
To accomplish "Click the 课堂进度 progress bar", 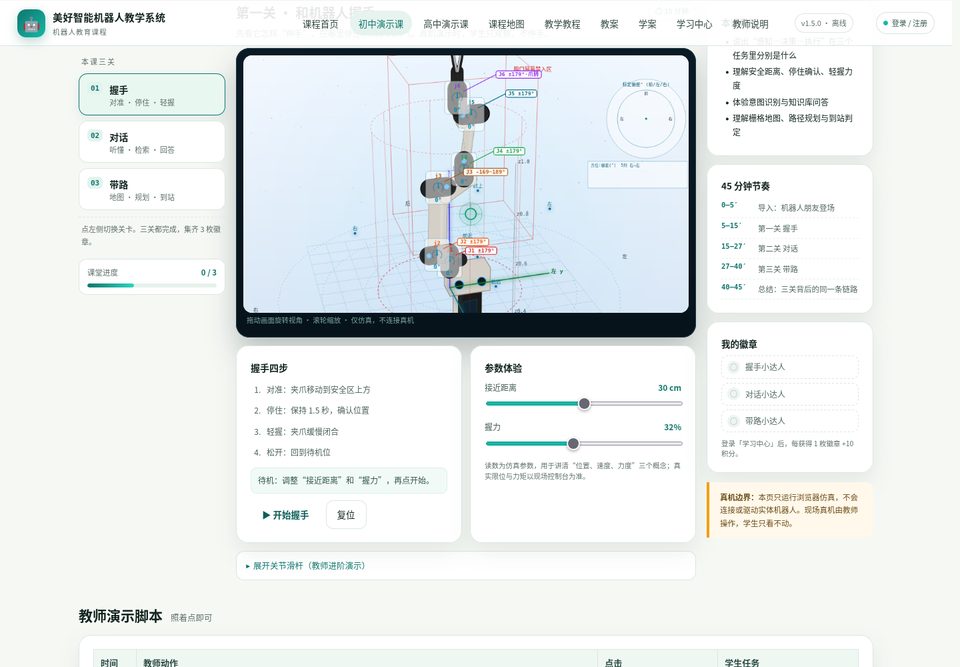I will pos(152,285).
